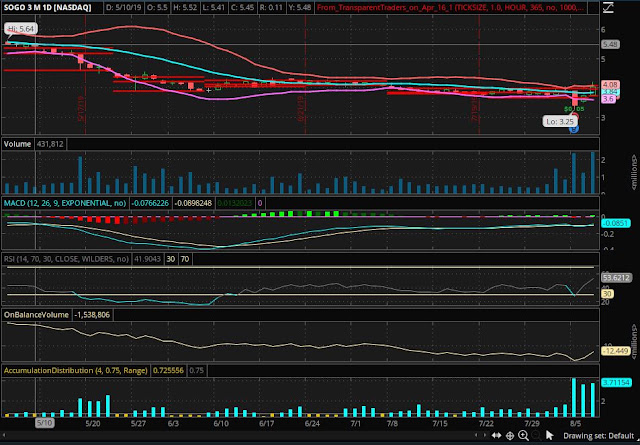Click the highlighted 5/10 date marker
This screenshot has height=445, width=640.
click(x=44, y=423)
